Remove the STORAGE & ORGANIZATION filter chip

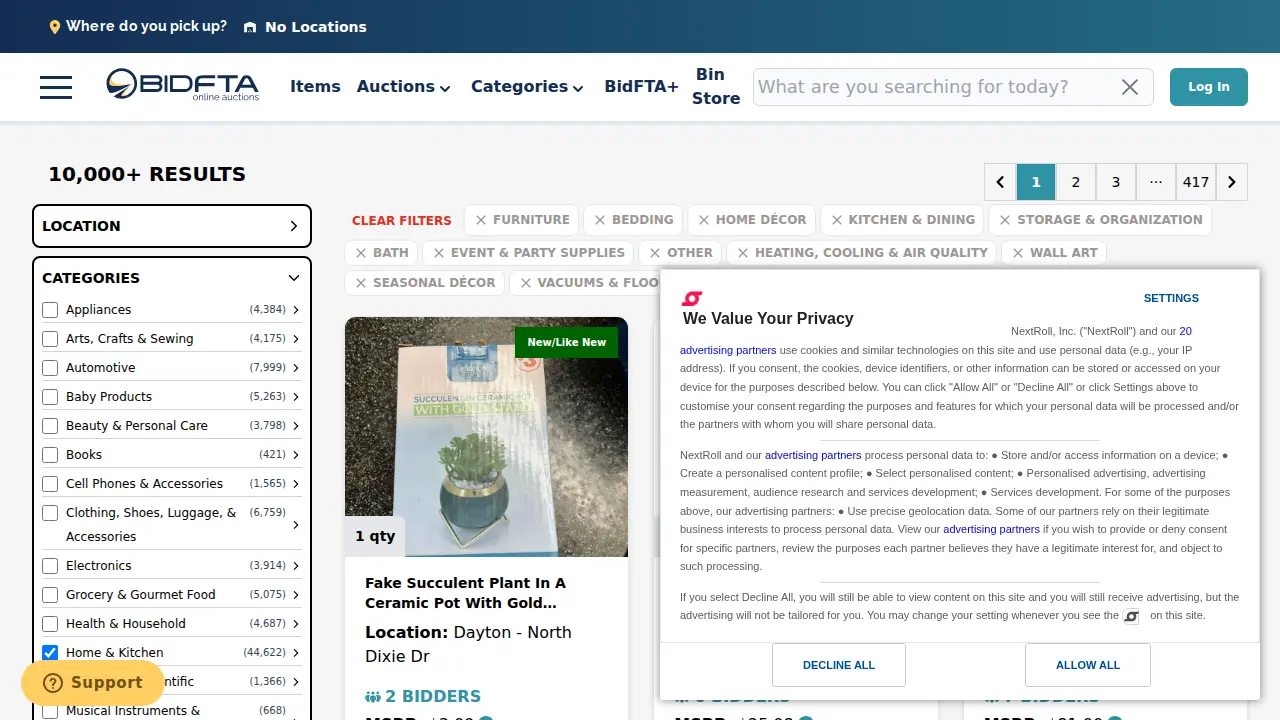pyautogui.click(x=1005, y=220)
